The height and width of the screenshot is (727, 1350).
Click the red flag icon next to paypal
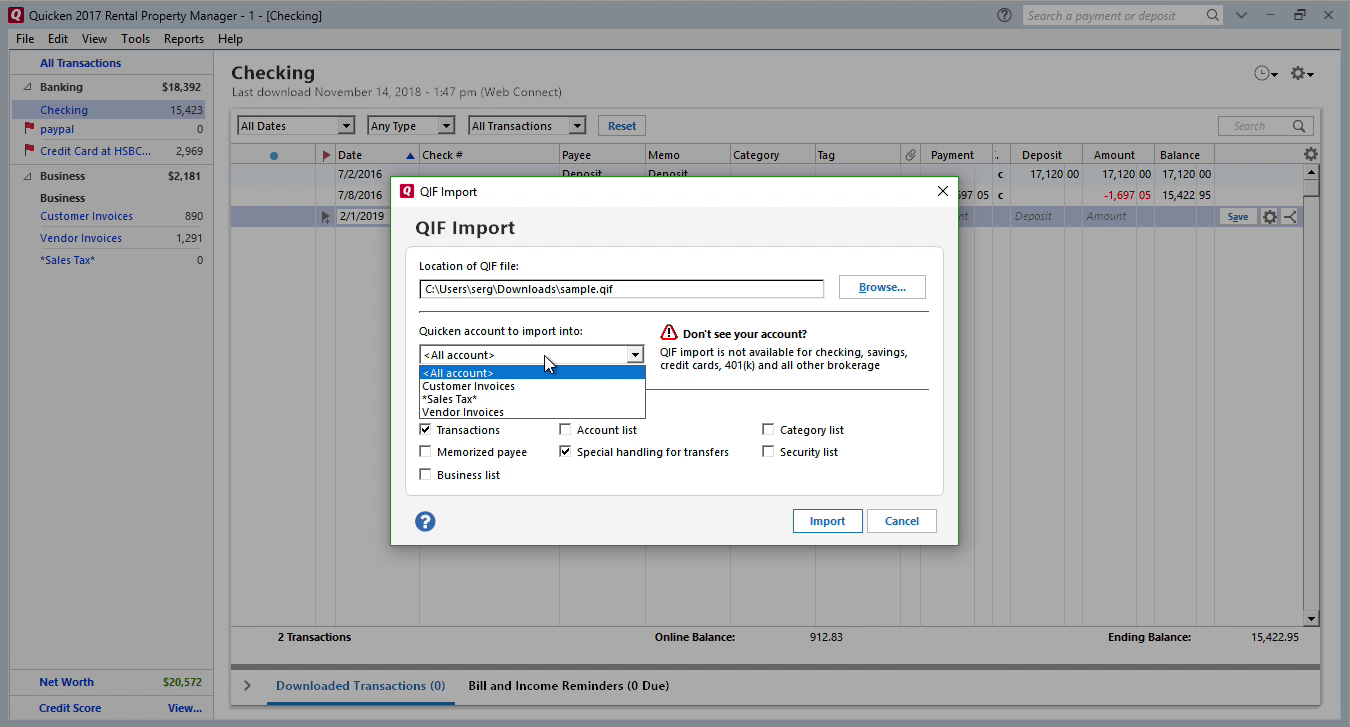29,129
